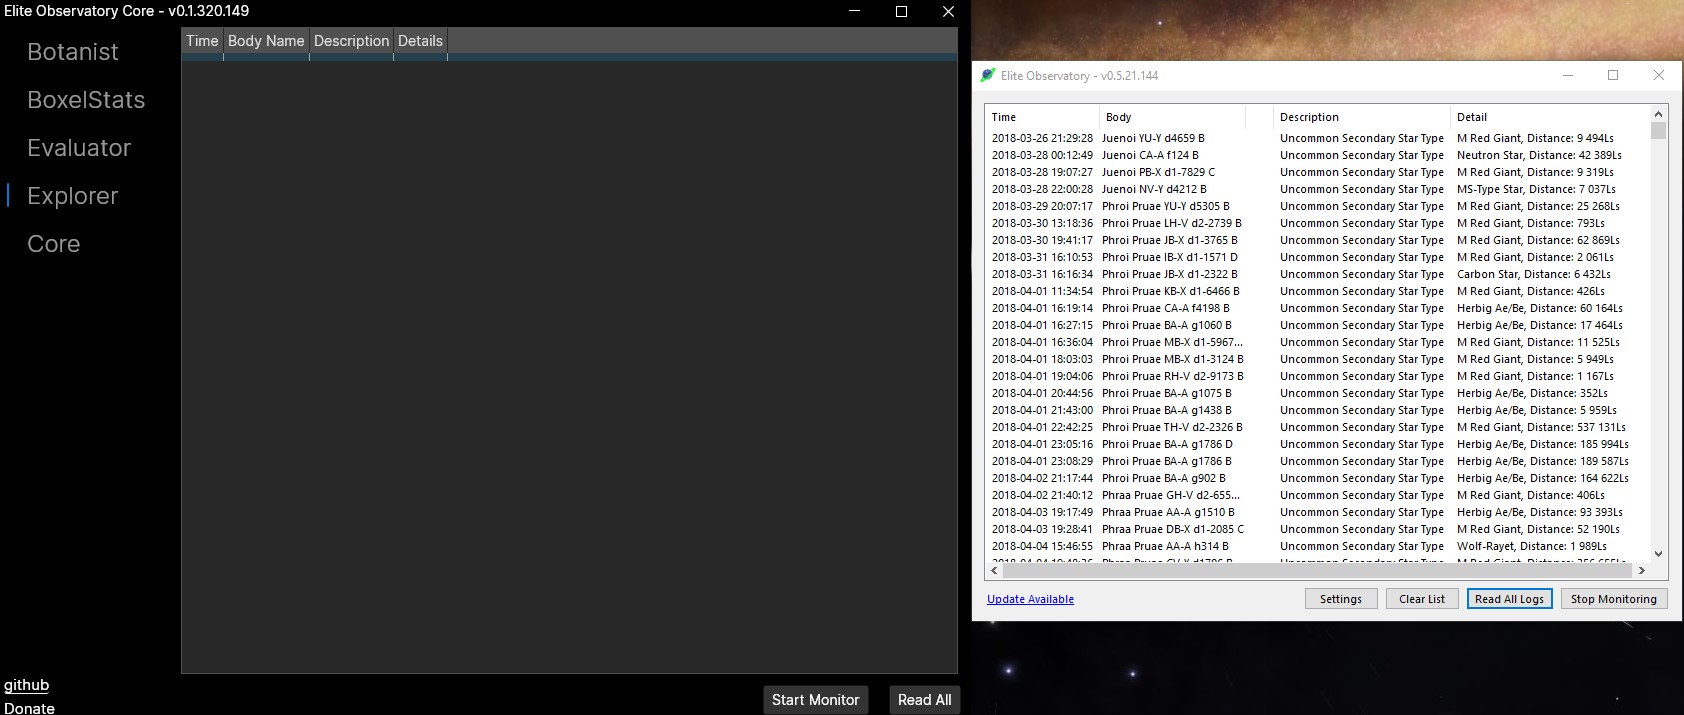Click the vertical scrollbar up arrow
Image resolution: width=1684 pixels, height=715 pixels.
point(1658,114)
